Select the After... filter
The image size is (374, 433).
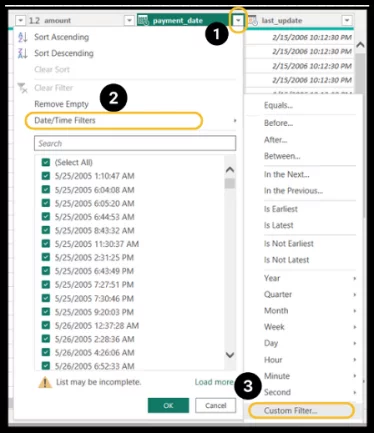click(x=275, y=140)
